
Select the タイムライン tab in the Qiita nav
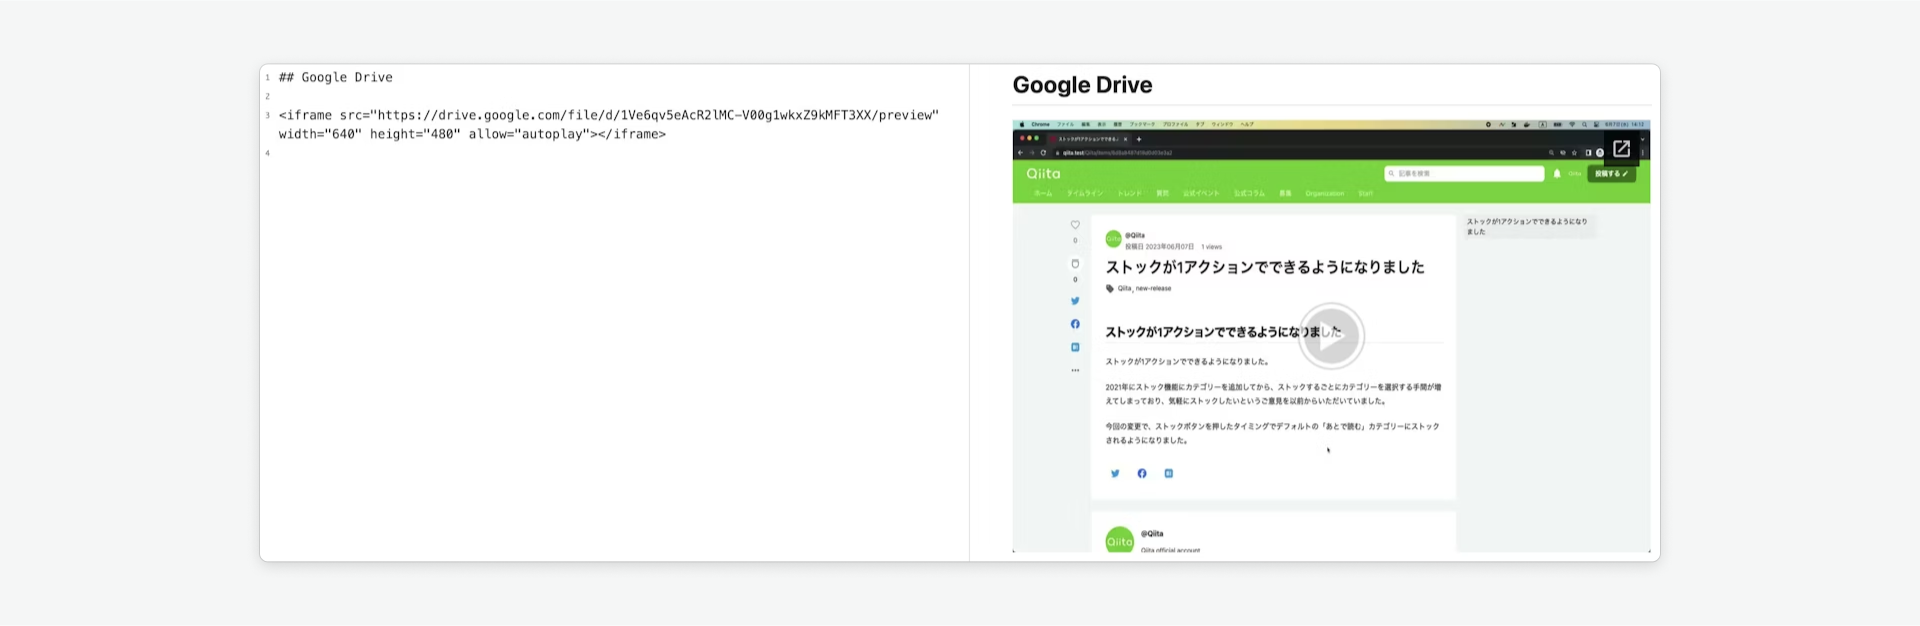1085,193
